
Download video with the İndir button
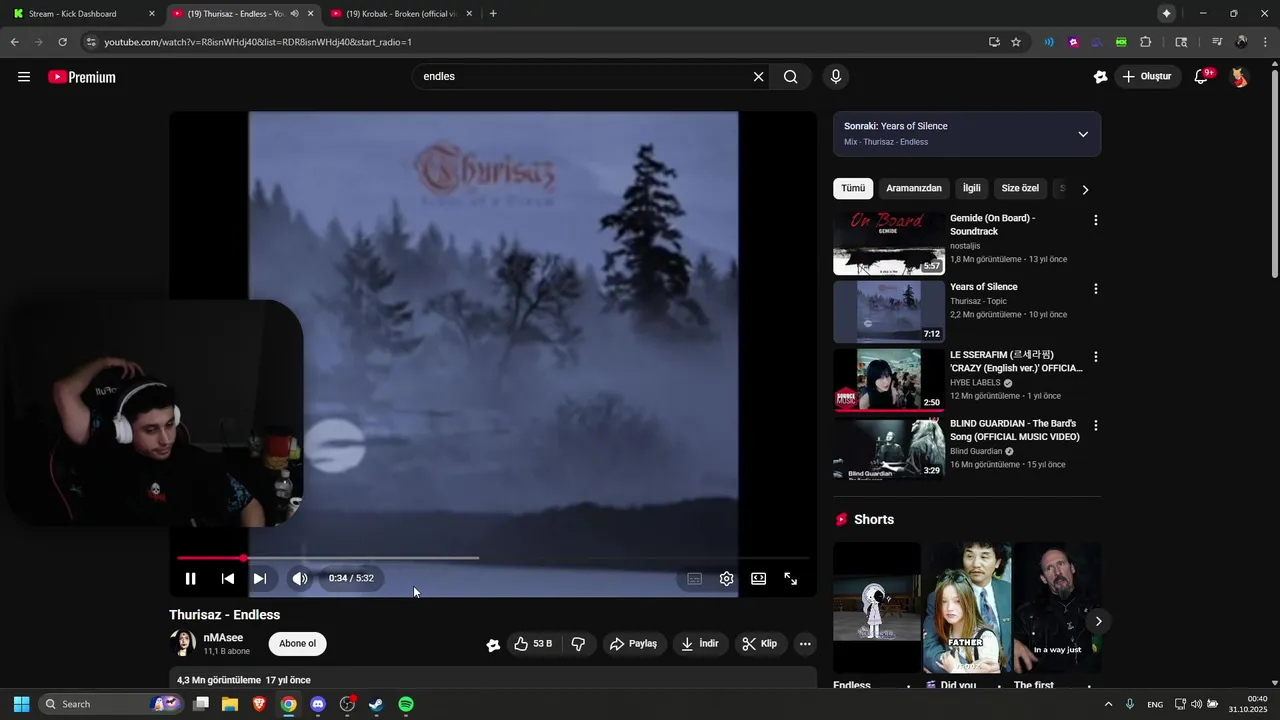pyautogui.click(x=700, y=644)
